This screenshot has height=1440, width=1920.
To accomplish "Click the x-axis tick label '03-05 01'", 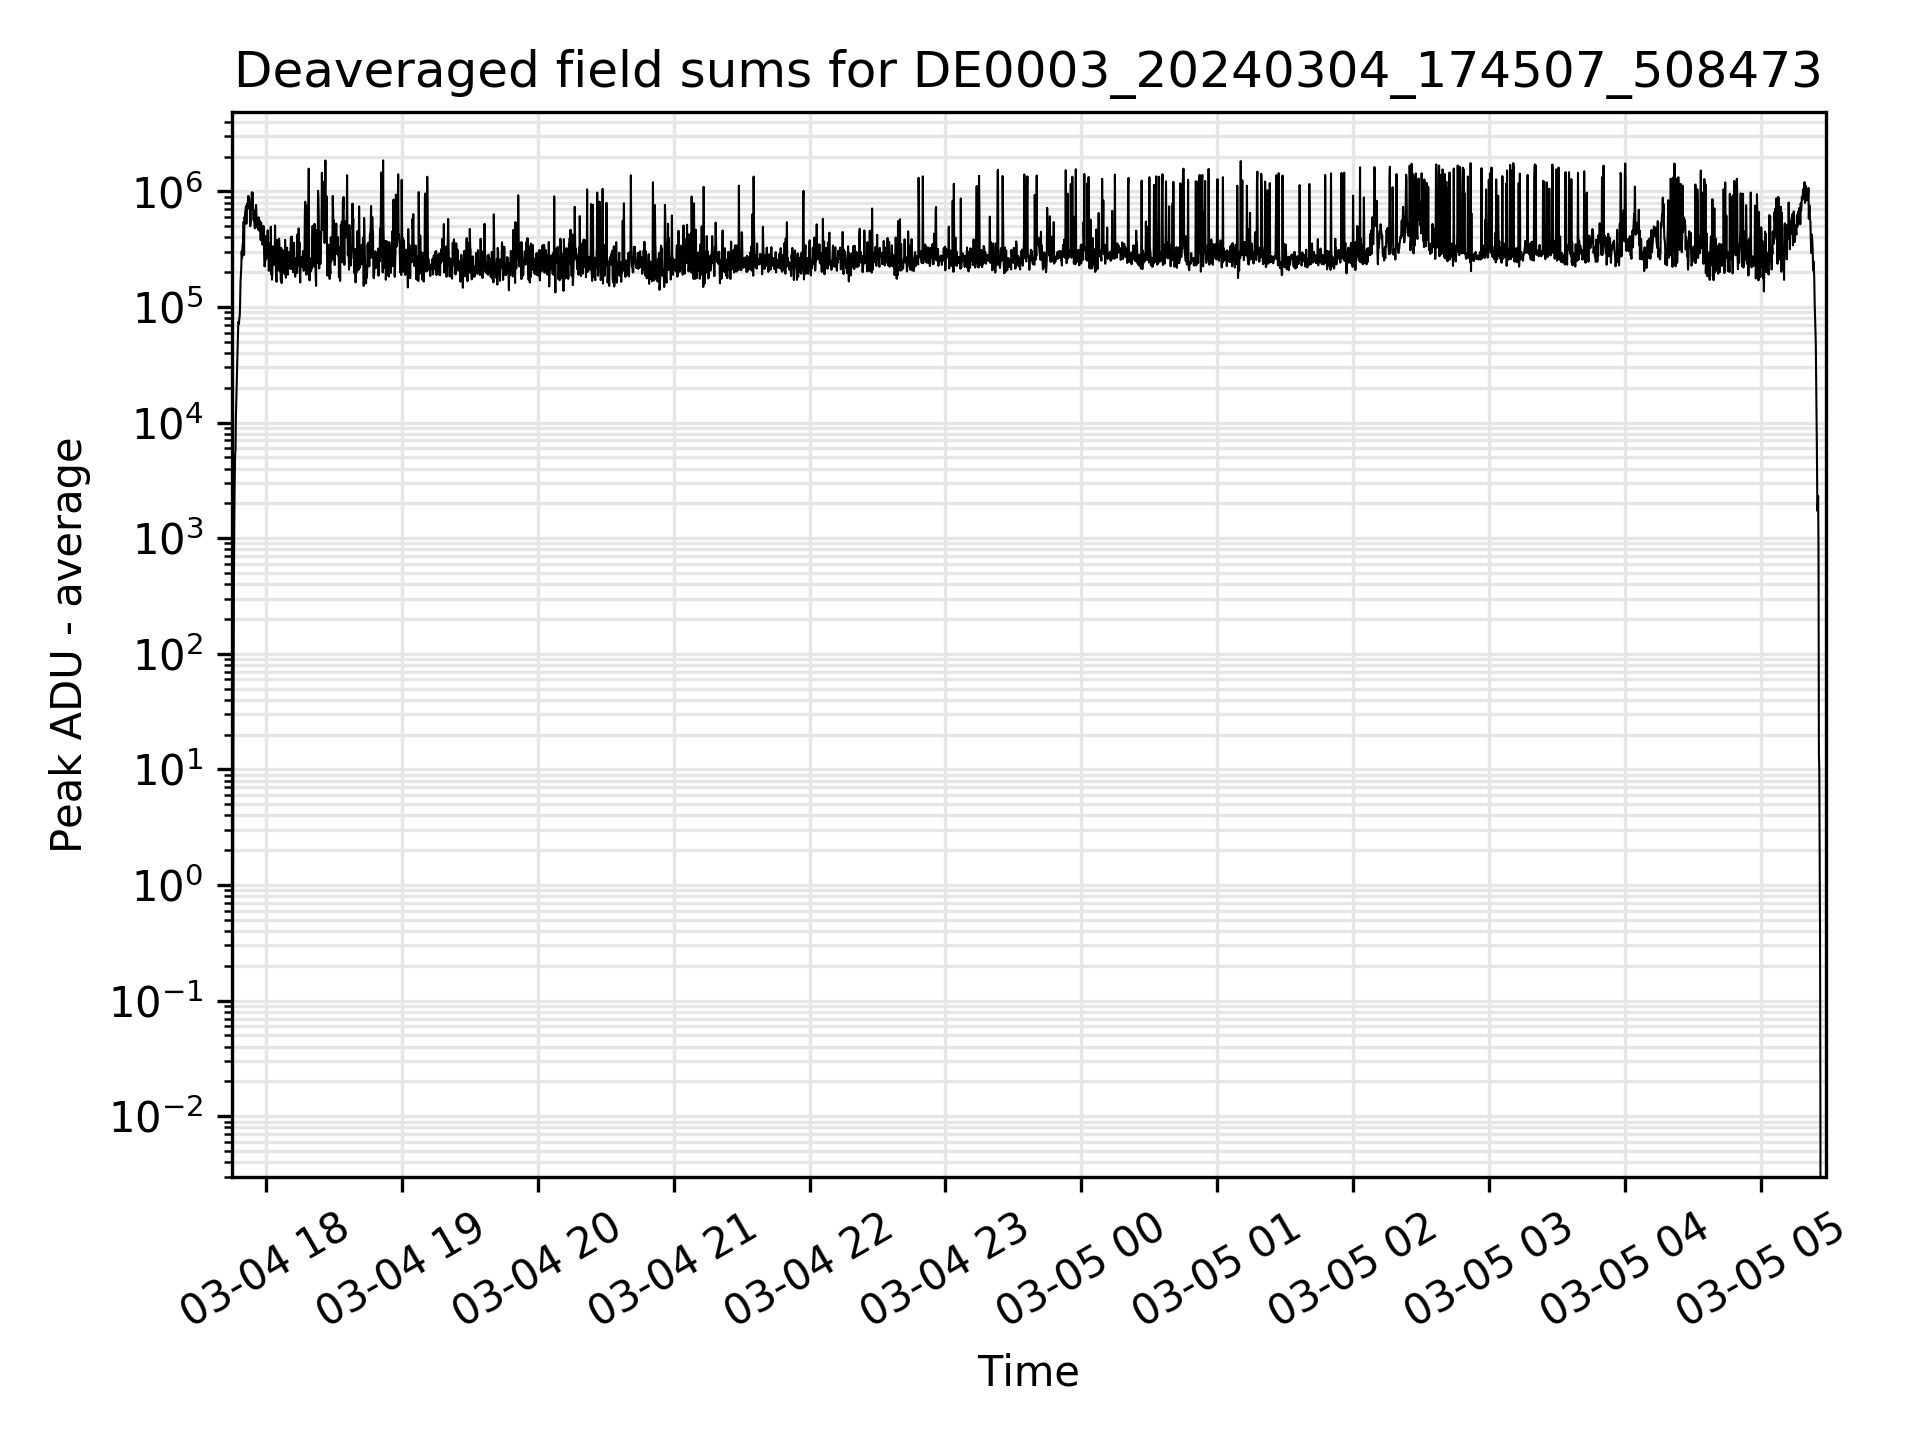I will tap(1218, 1270).
